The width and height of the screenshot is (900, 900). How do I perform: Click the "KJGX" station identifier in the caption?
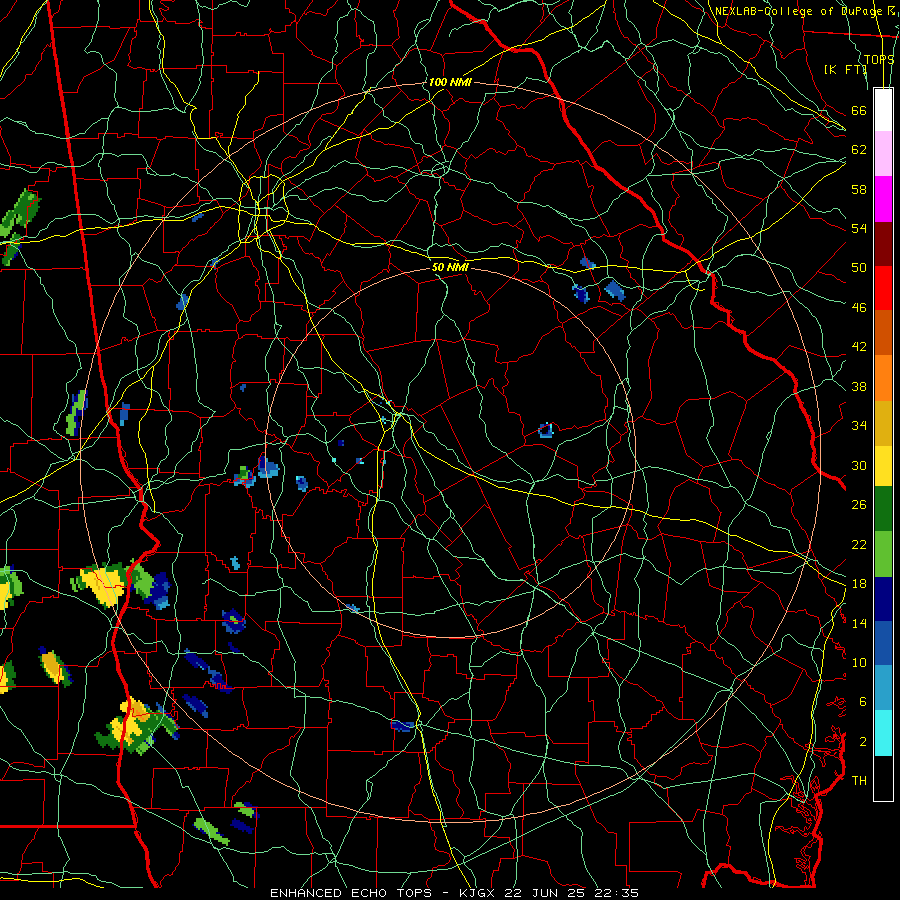point(476,893)
